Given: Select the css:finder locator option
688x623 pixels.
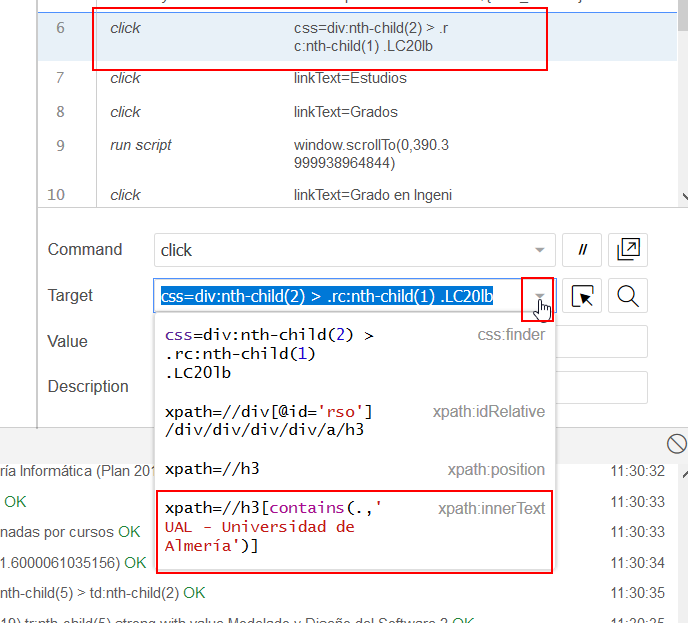Looking at the screenshot, I should click(x=355, y=354).
